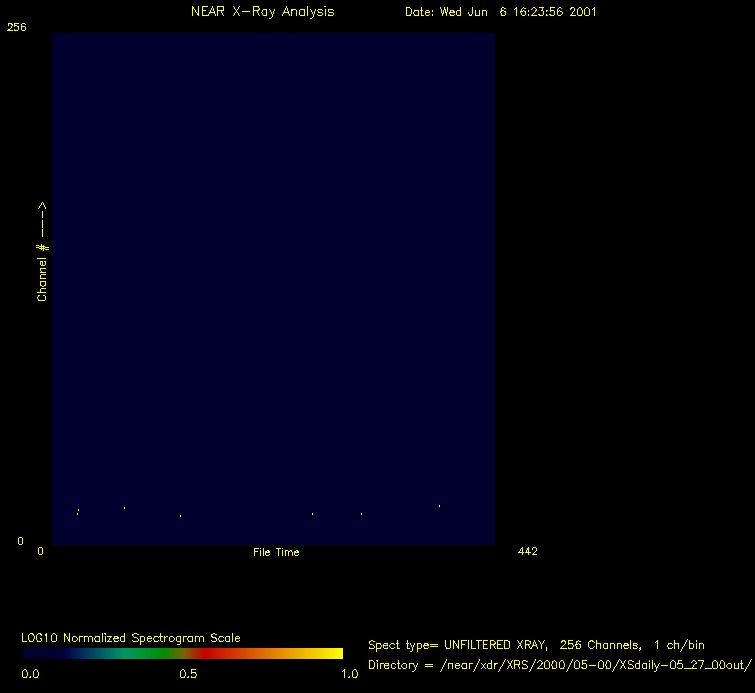Image resolution: width=755 pixels, height=693 pixels.
Task: Click the NEAR X-Ray Analysis title
Action: coord(262,12)
